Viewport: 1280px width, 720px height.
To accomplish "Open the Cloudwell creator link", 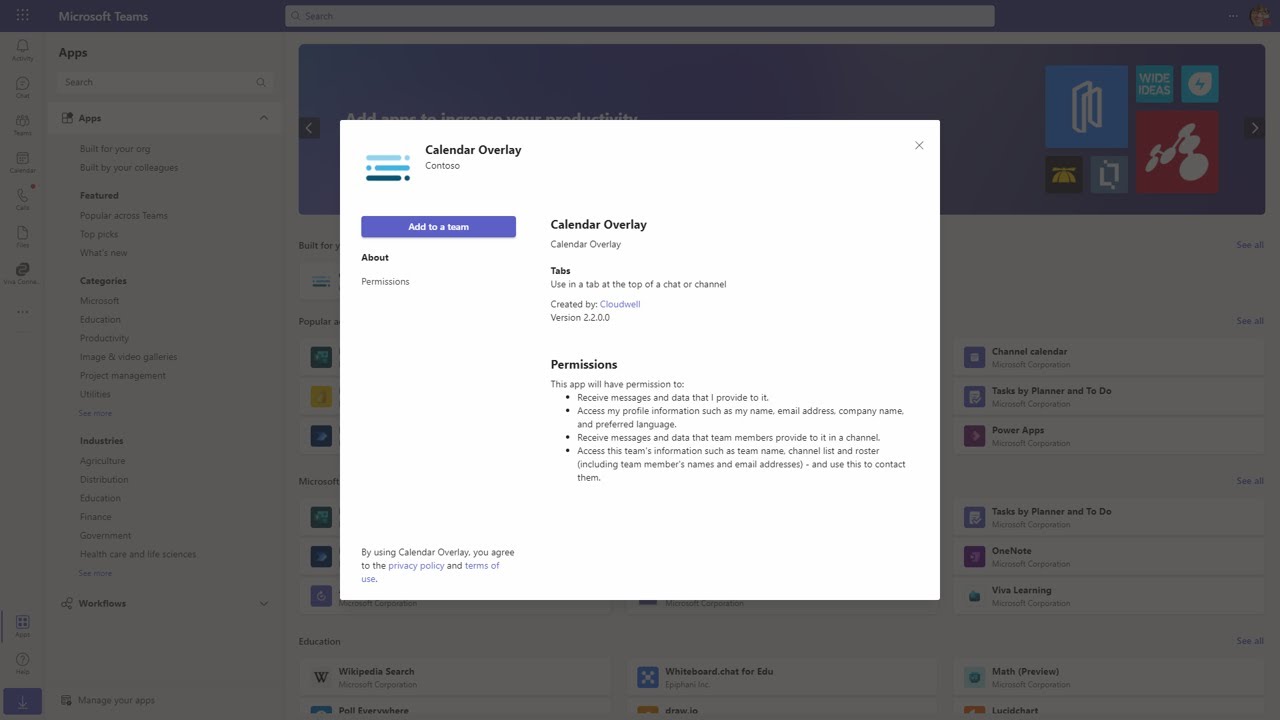I will pos(620,304).
